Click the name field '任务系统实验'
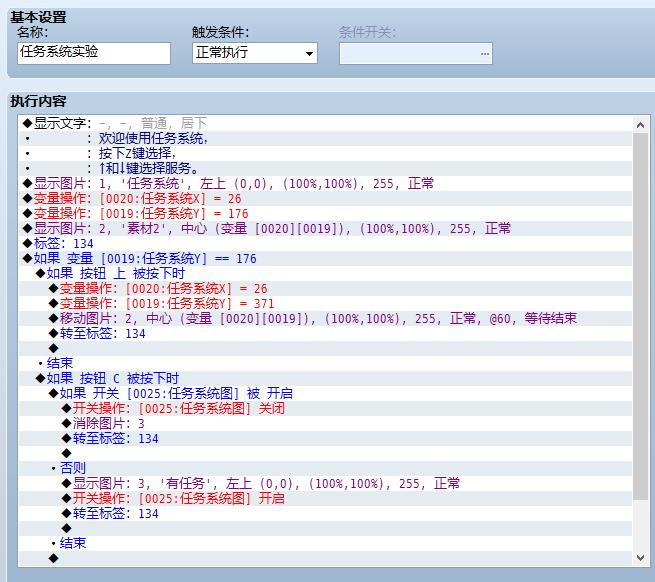Screen dimensions: 655x582 (x=94, y=53)
